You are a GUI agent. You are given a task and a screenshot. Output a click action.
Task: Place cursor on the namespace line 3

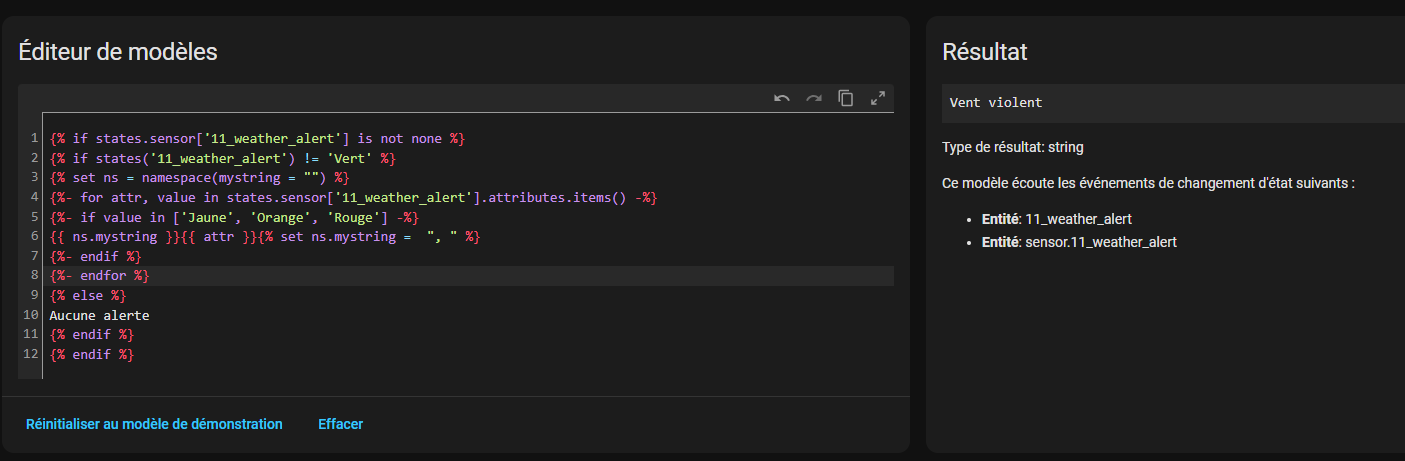[200, 178]
